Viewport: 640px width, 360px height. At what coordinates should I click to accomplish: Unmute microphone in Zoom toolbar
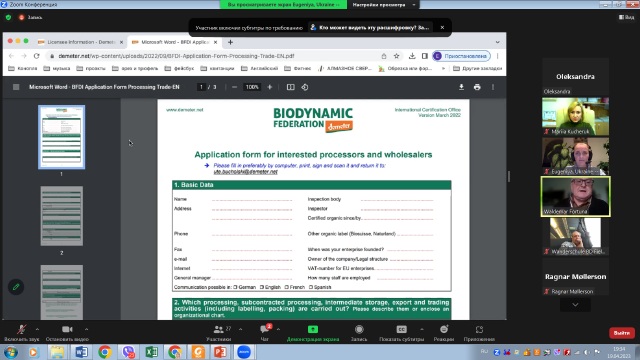tap(21, 329)
